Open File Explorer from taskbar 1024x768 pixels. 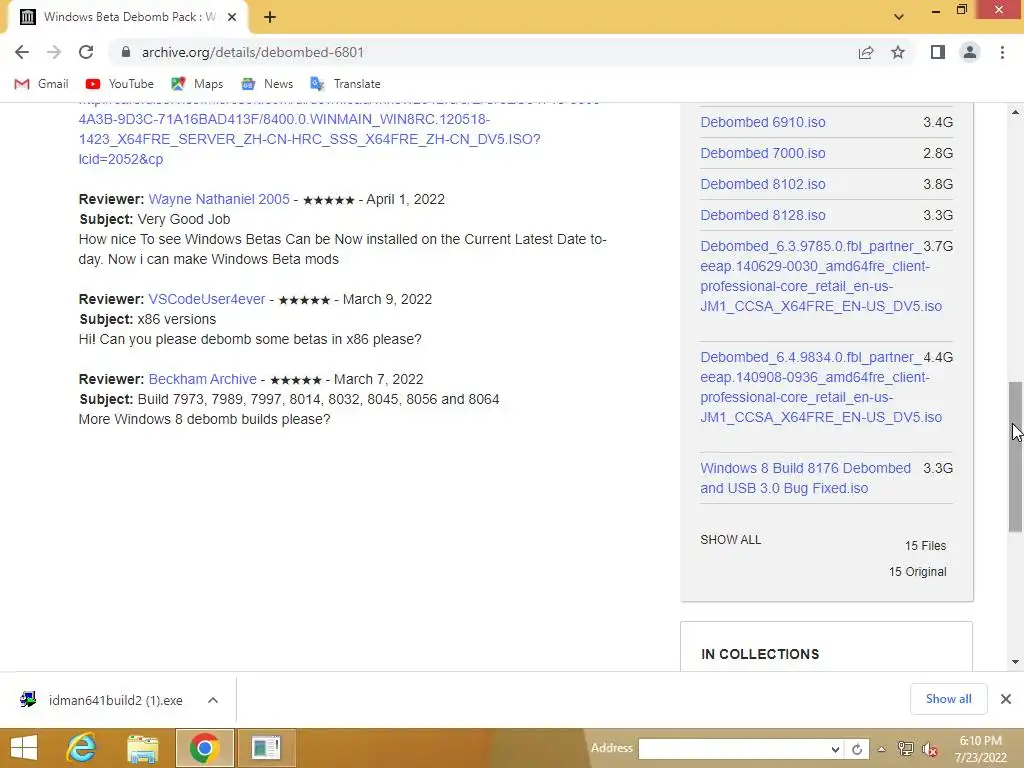[143, 748]
